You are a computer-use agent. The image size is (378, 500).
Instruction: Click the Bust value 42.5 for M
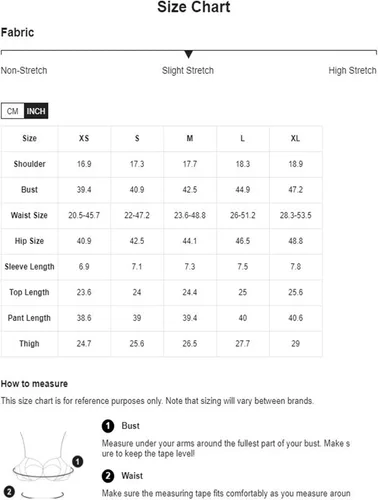coord(190,190)
